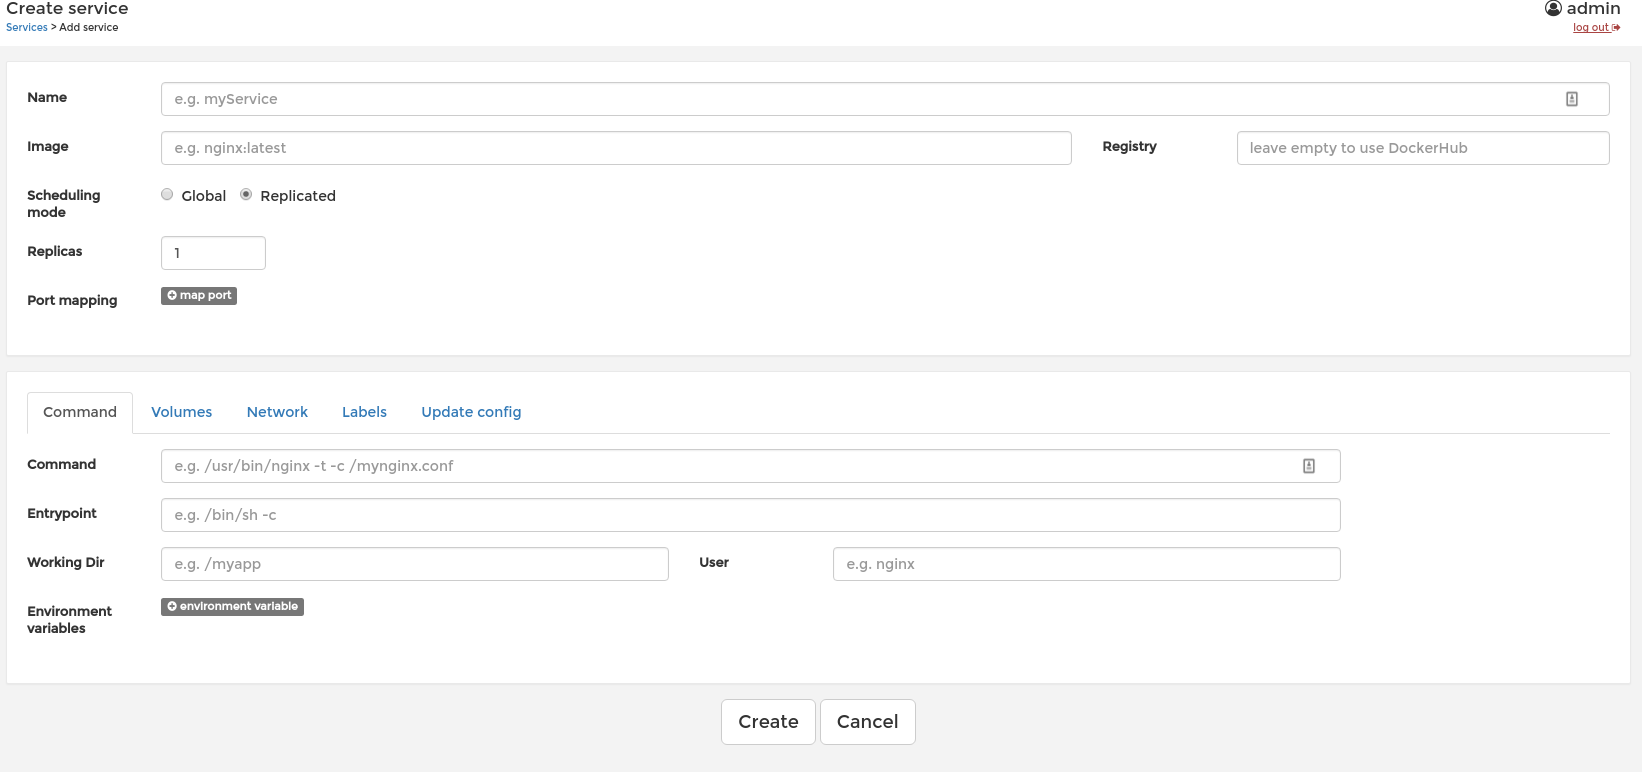Focus the Image input field

pyautogui.click(x=615, y=148)
